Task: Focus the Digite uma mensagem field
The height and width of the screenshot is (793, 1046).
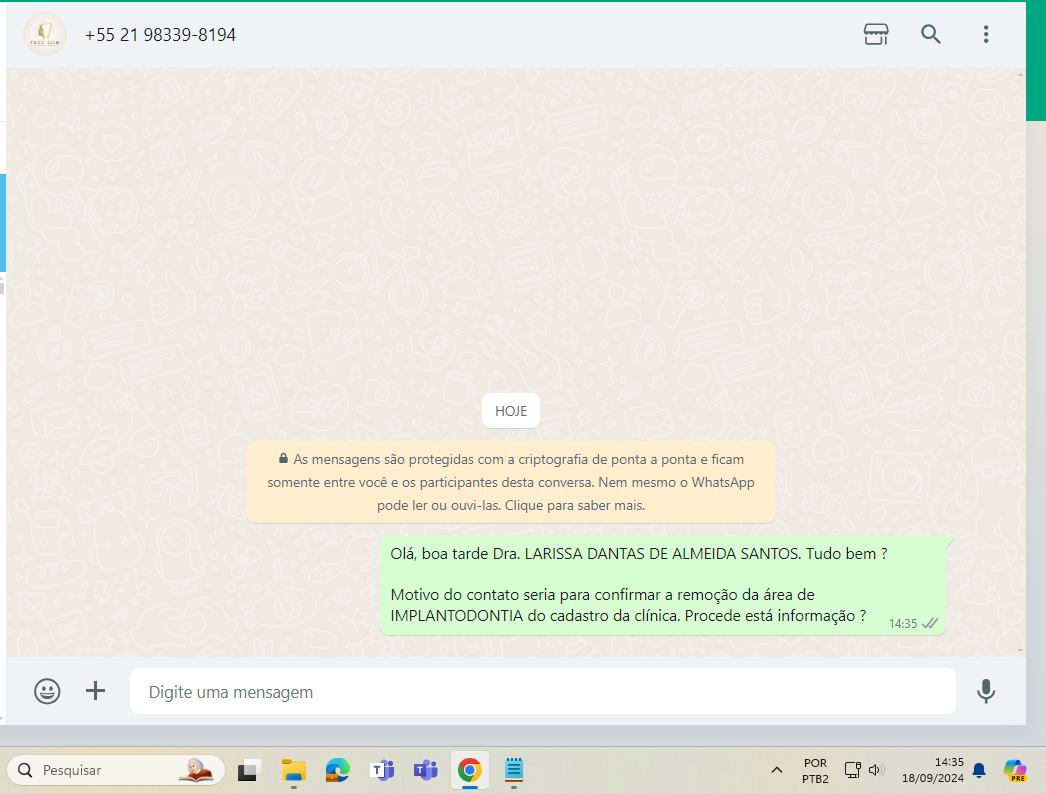Action: [x=542, y=692]
